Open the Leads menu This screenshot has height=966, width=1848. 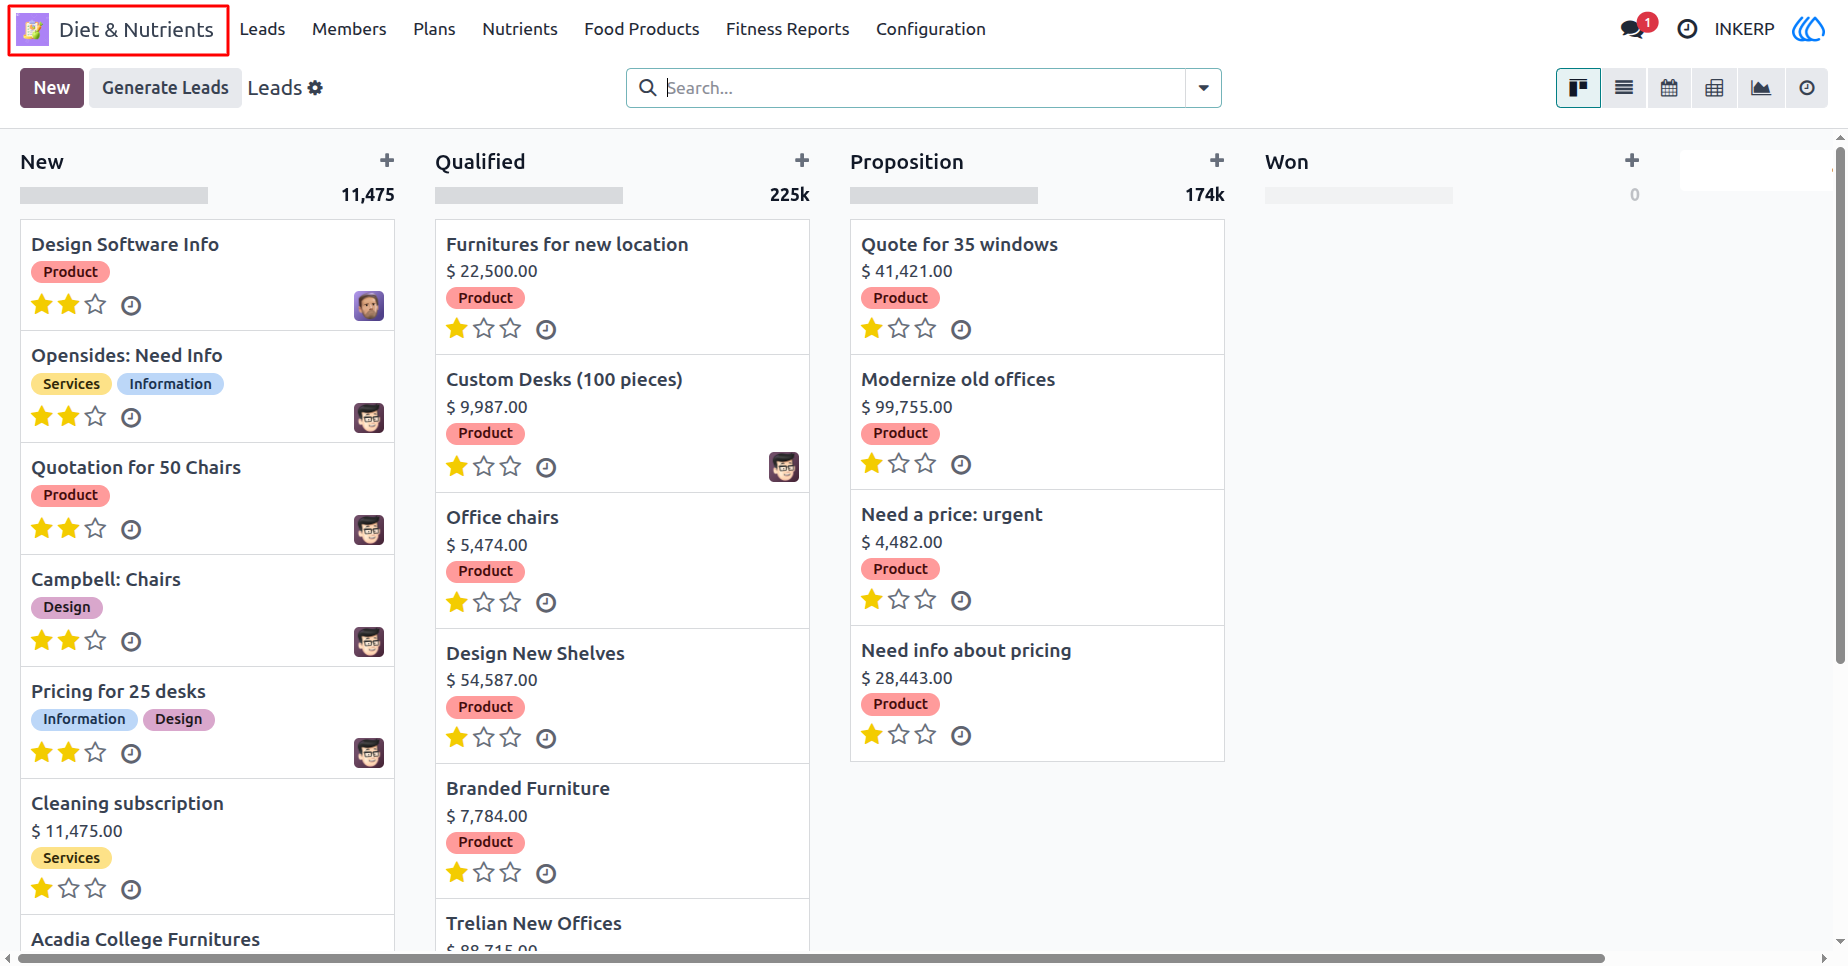(x=262, y=29)
